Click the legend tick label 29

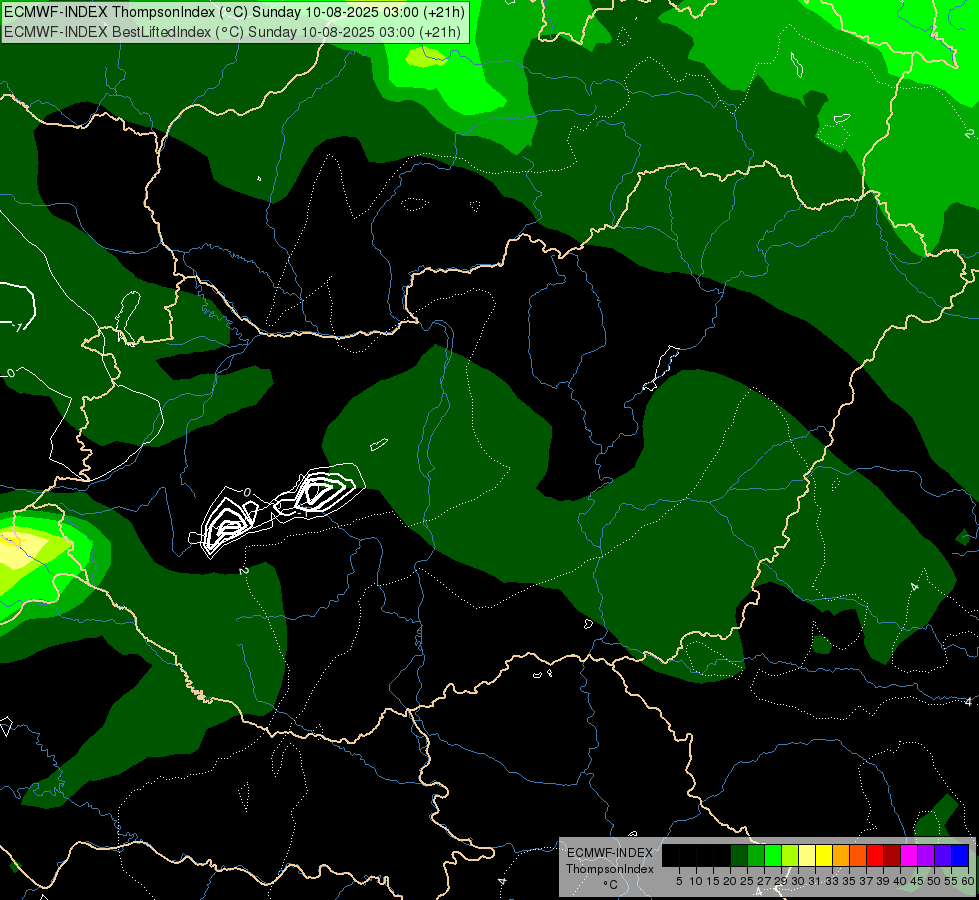click(x=781, y=881)
